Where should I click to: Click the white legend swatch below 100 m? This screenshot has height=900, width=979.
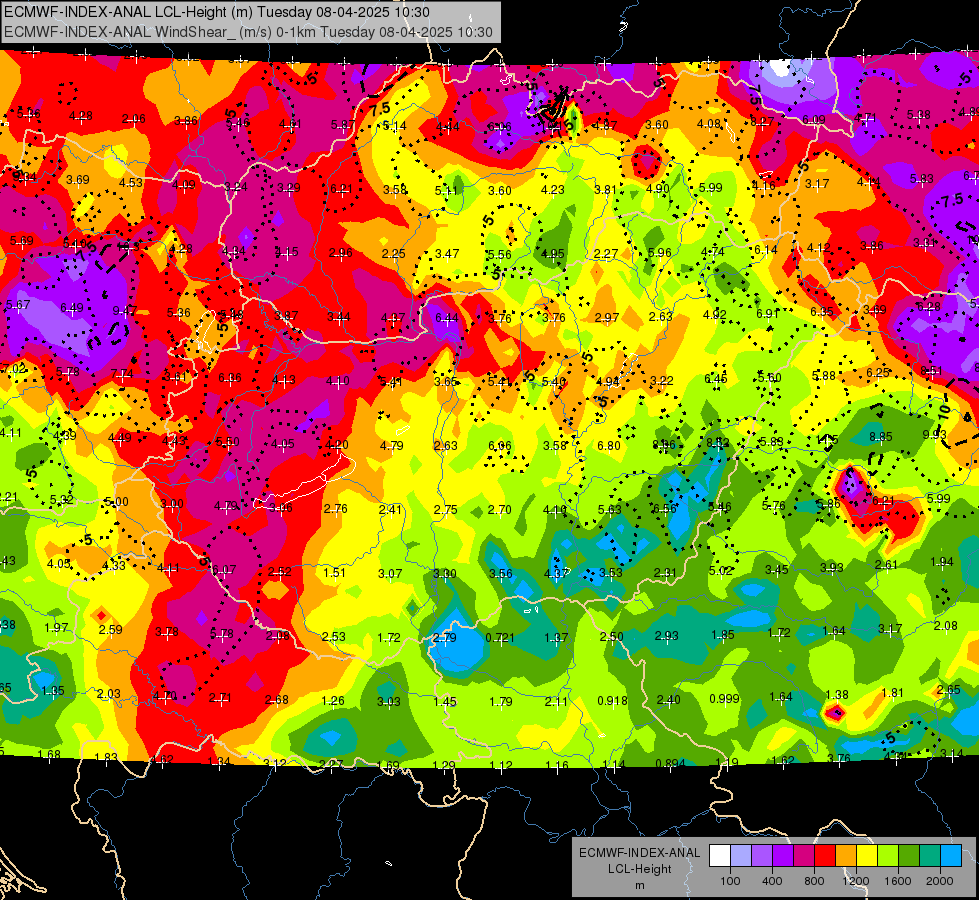tap(720, 856)
